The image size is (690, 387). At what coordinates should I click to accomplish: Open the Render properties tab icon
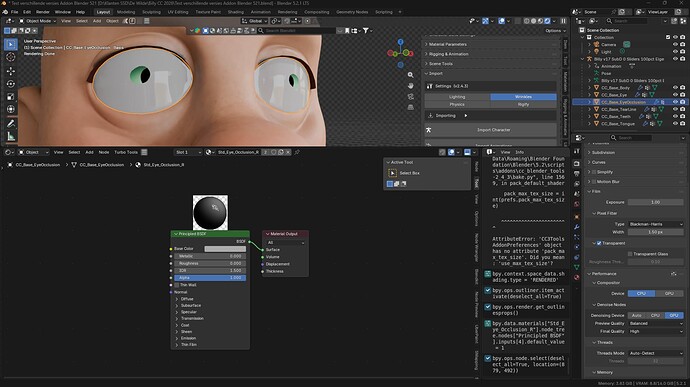click(576, 163)
